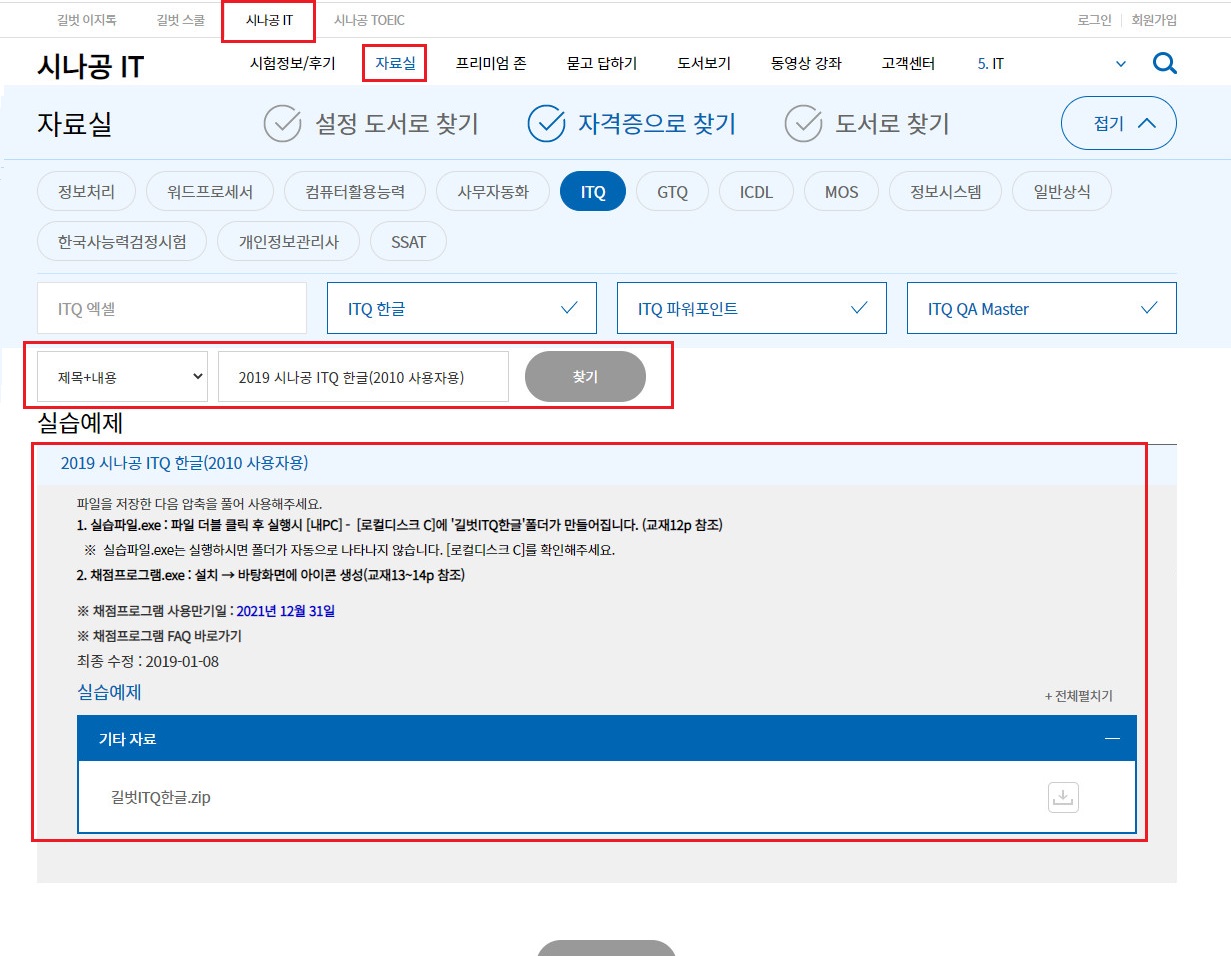Open 채점프로그램 FAQ 바로가기 link
This screenshot has width=1231, height=956.
click(159, 636)
